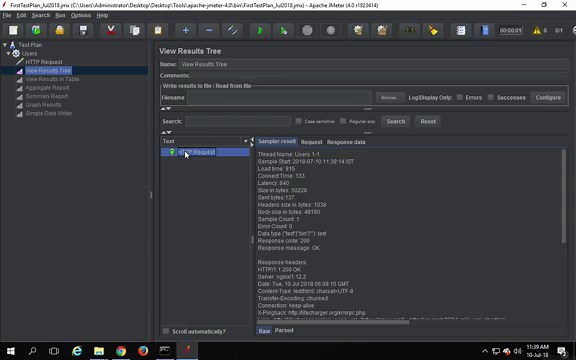Viewport: 576px width, 360px height.
Task: Select Graph Results listener
Action: (43, 105)
